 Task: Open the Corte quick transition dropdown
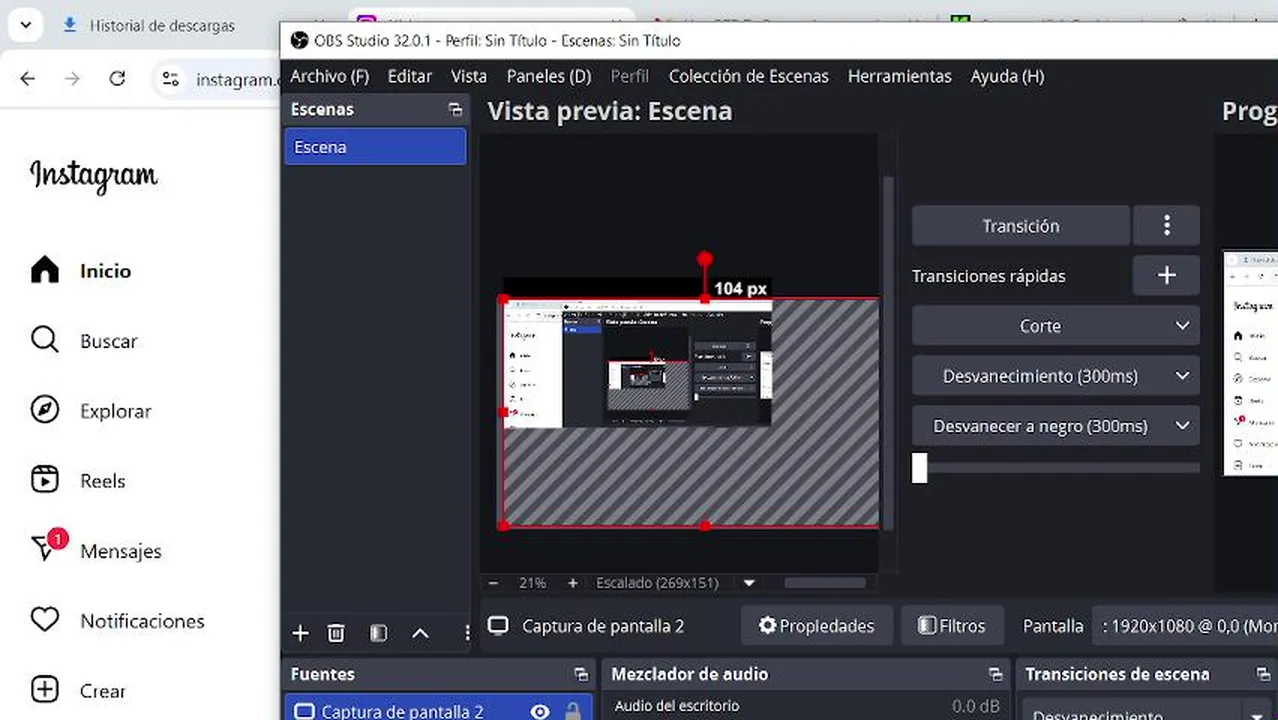coord(1056,326)
